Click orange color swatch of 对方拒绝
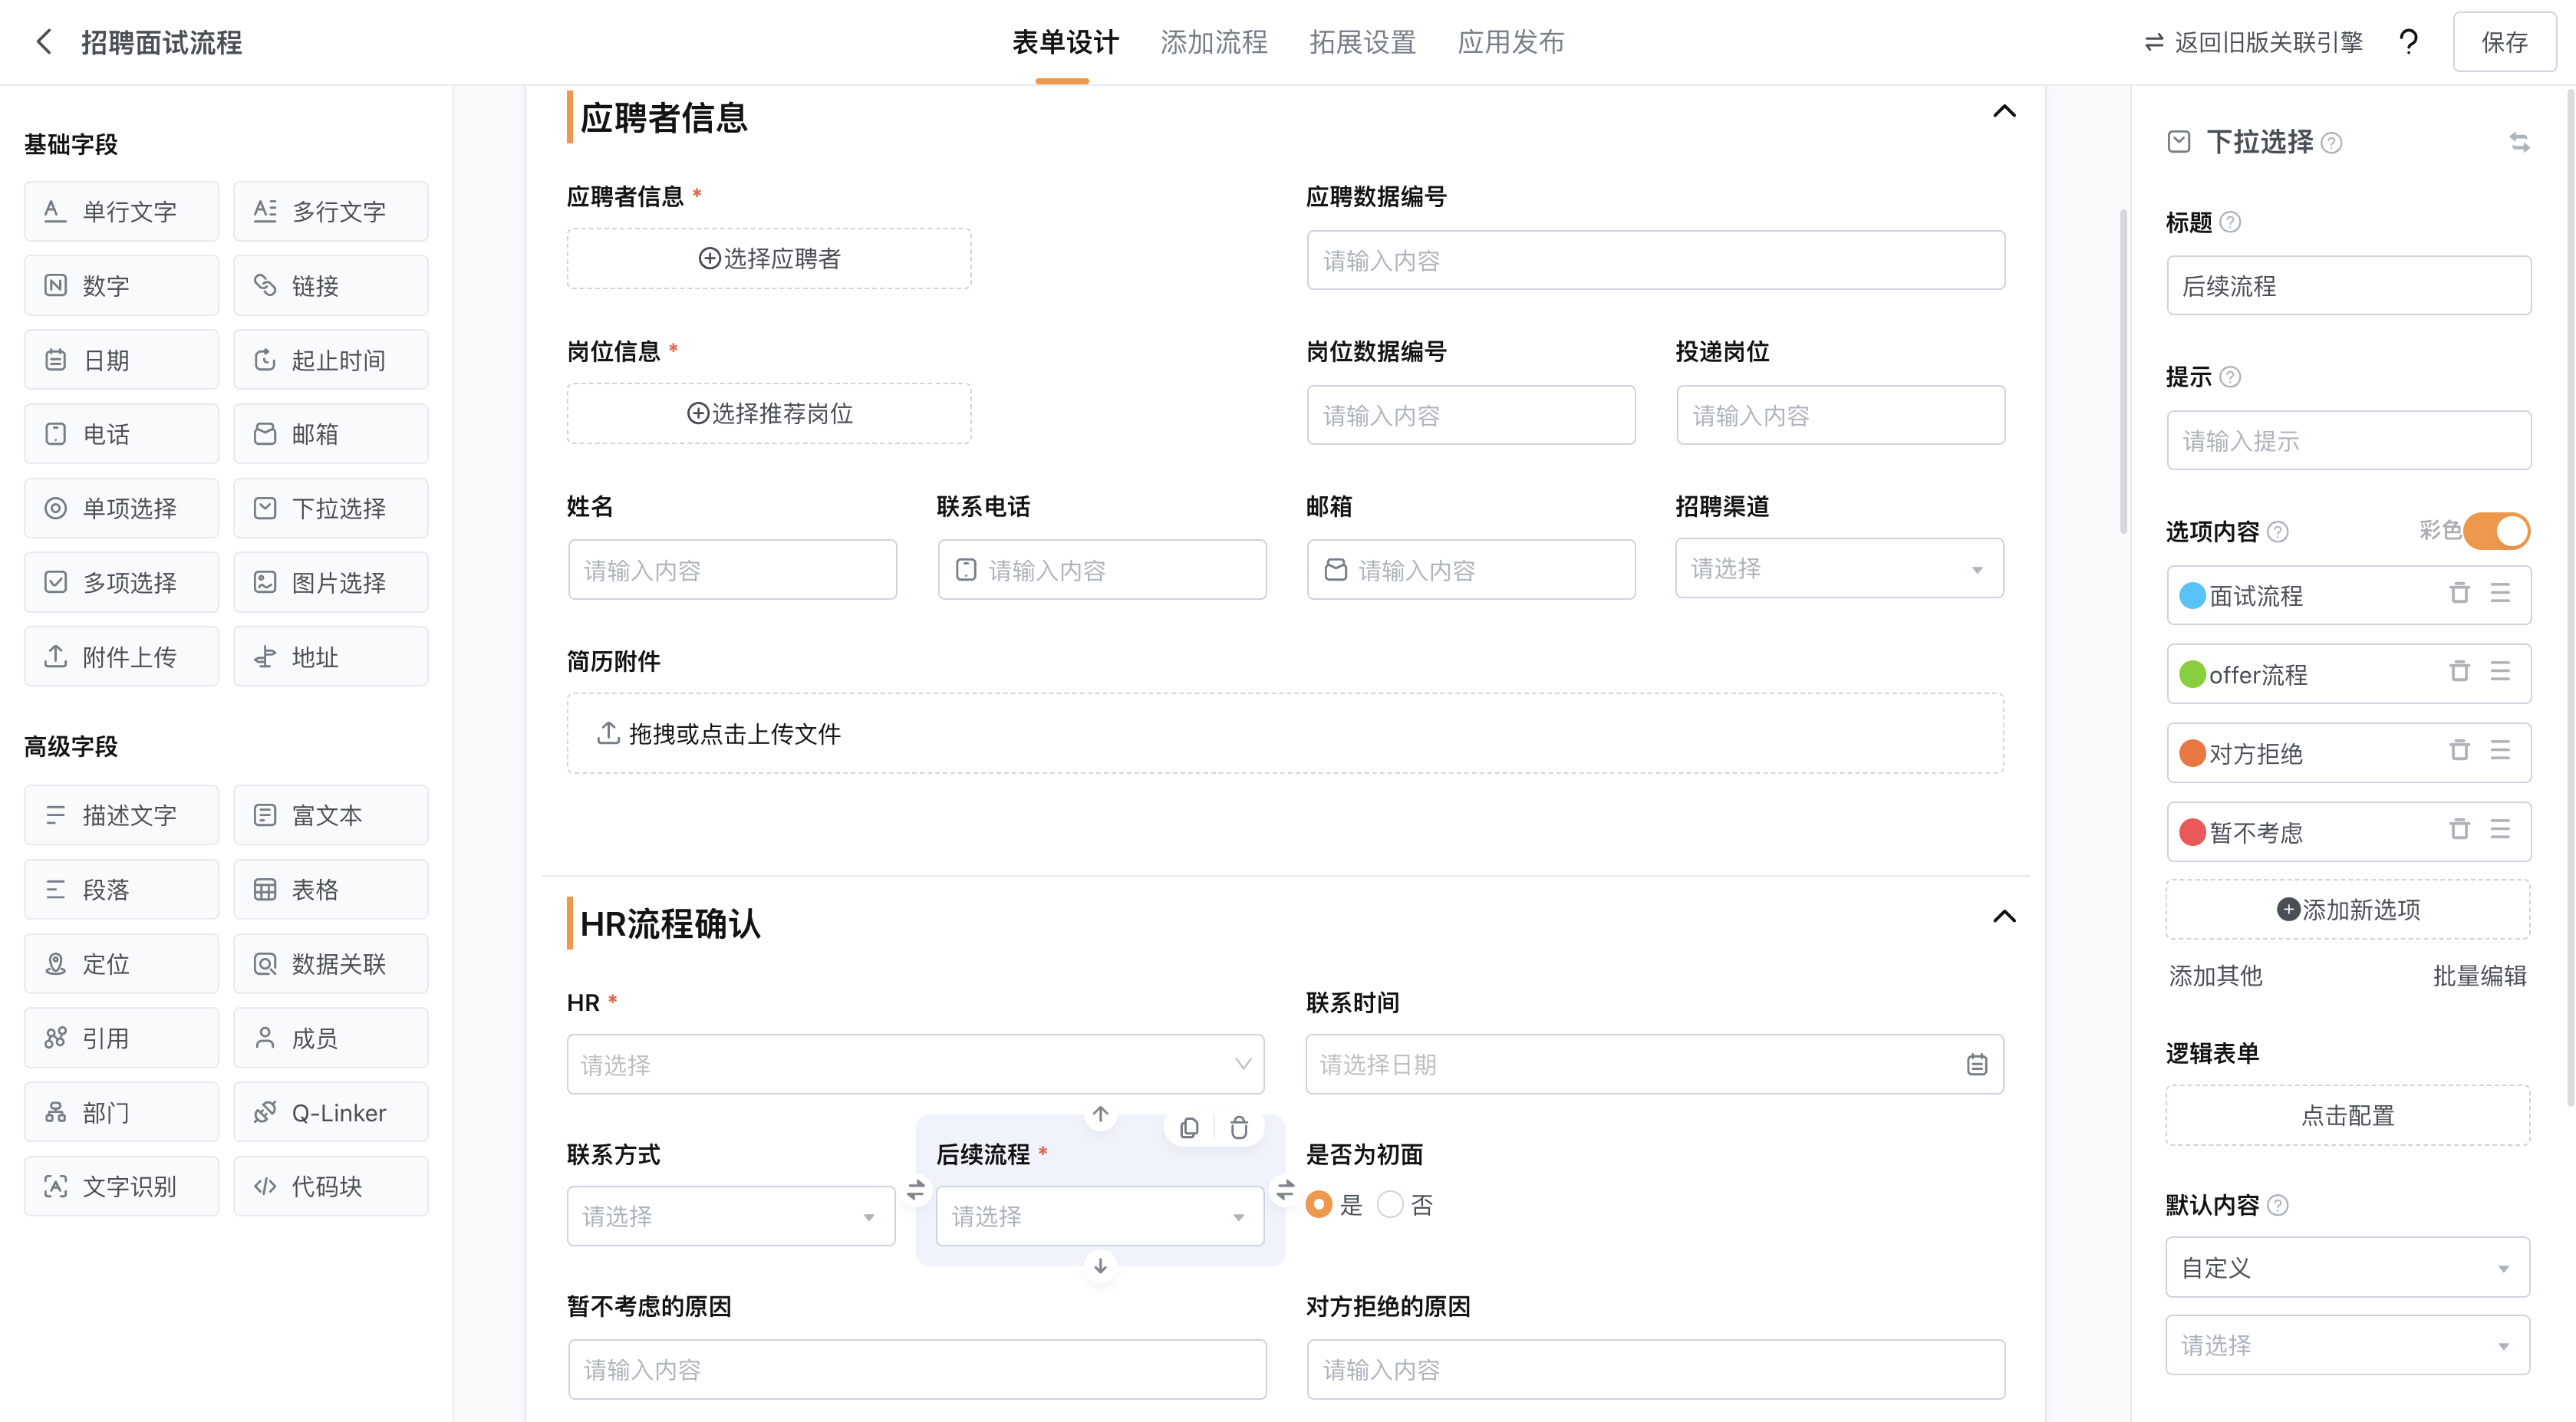Image resolution: width=2576 pixels, height=1422 pixels. point(2192,752)
